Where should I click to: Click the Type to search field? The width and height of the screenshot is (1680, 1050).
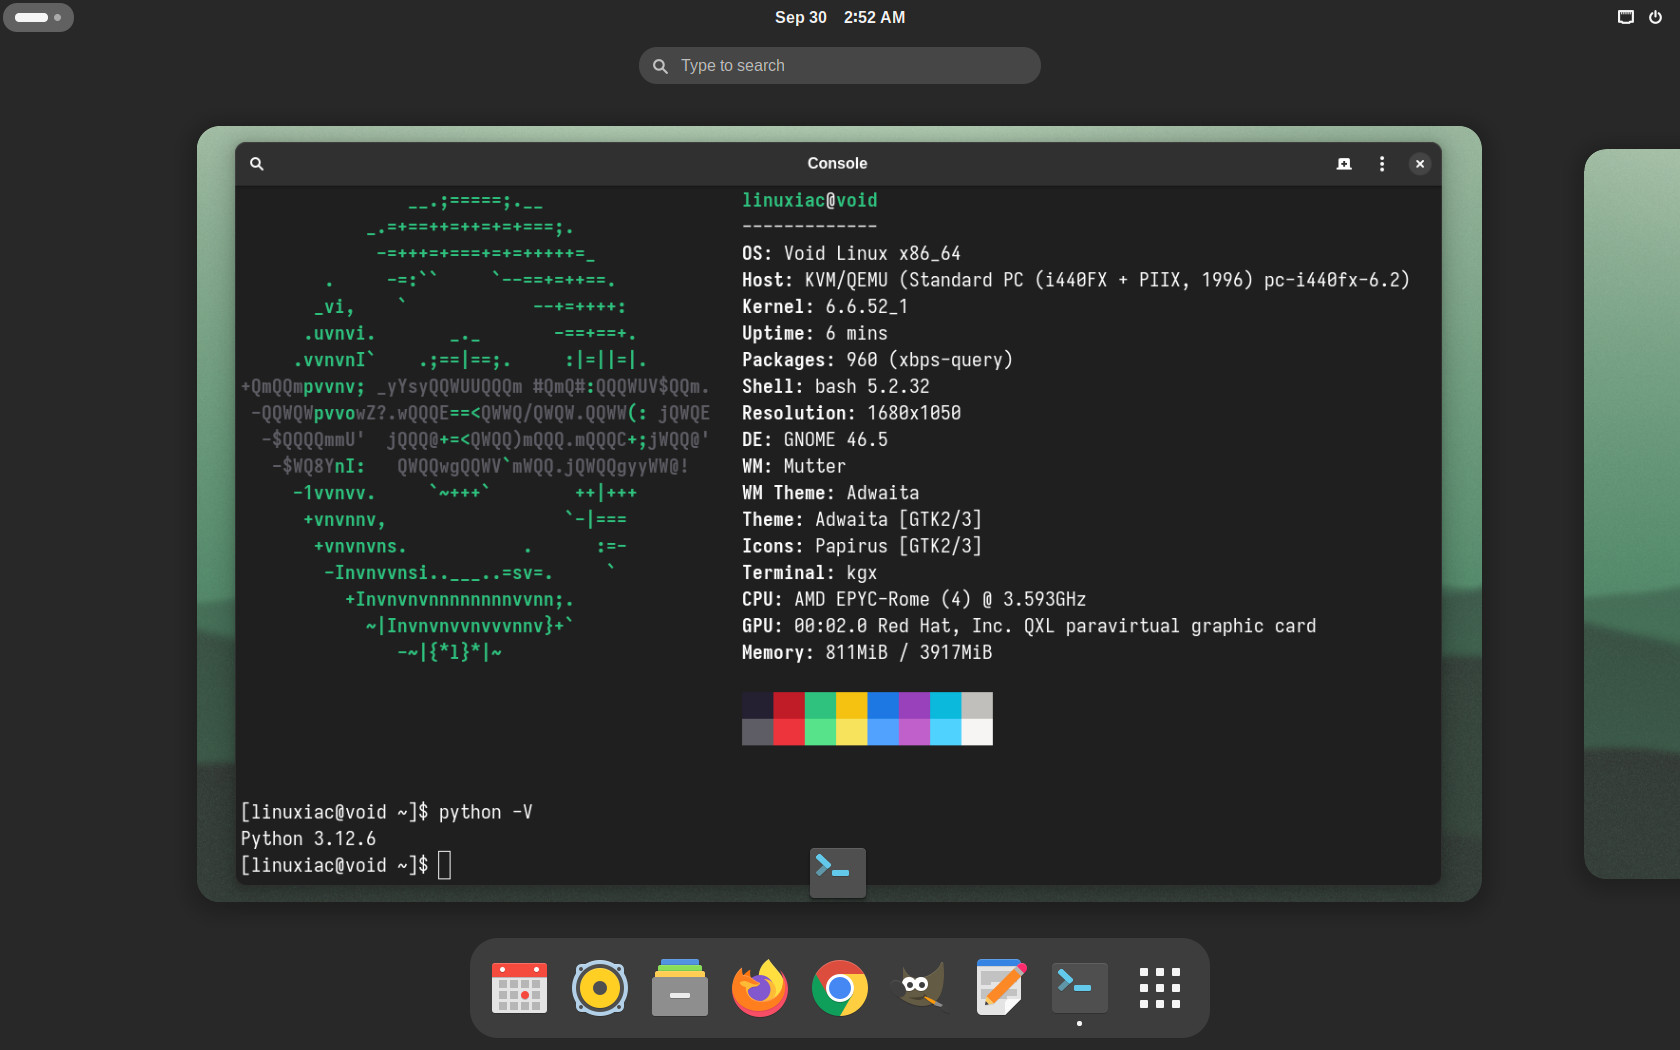tap(840, 66)
